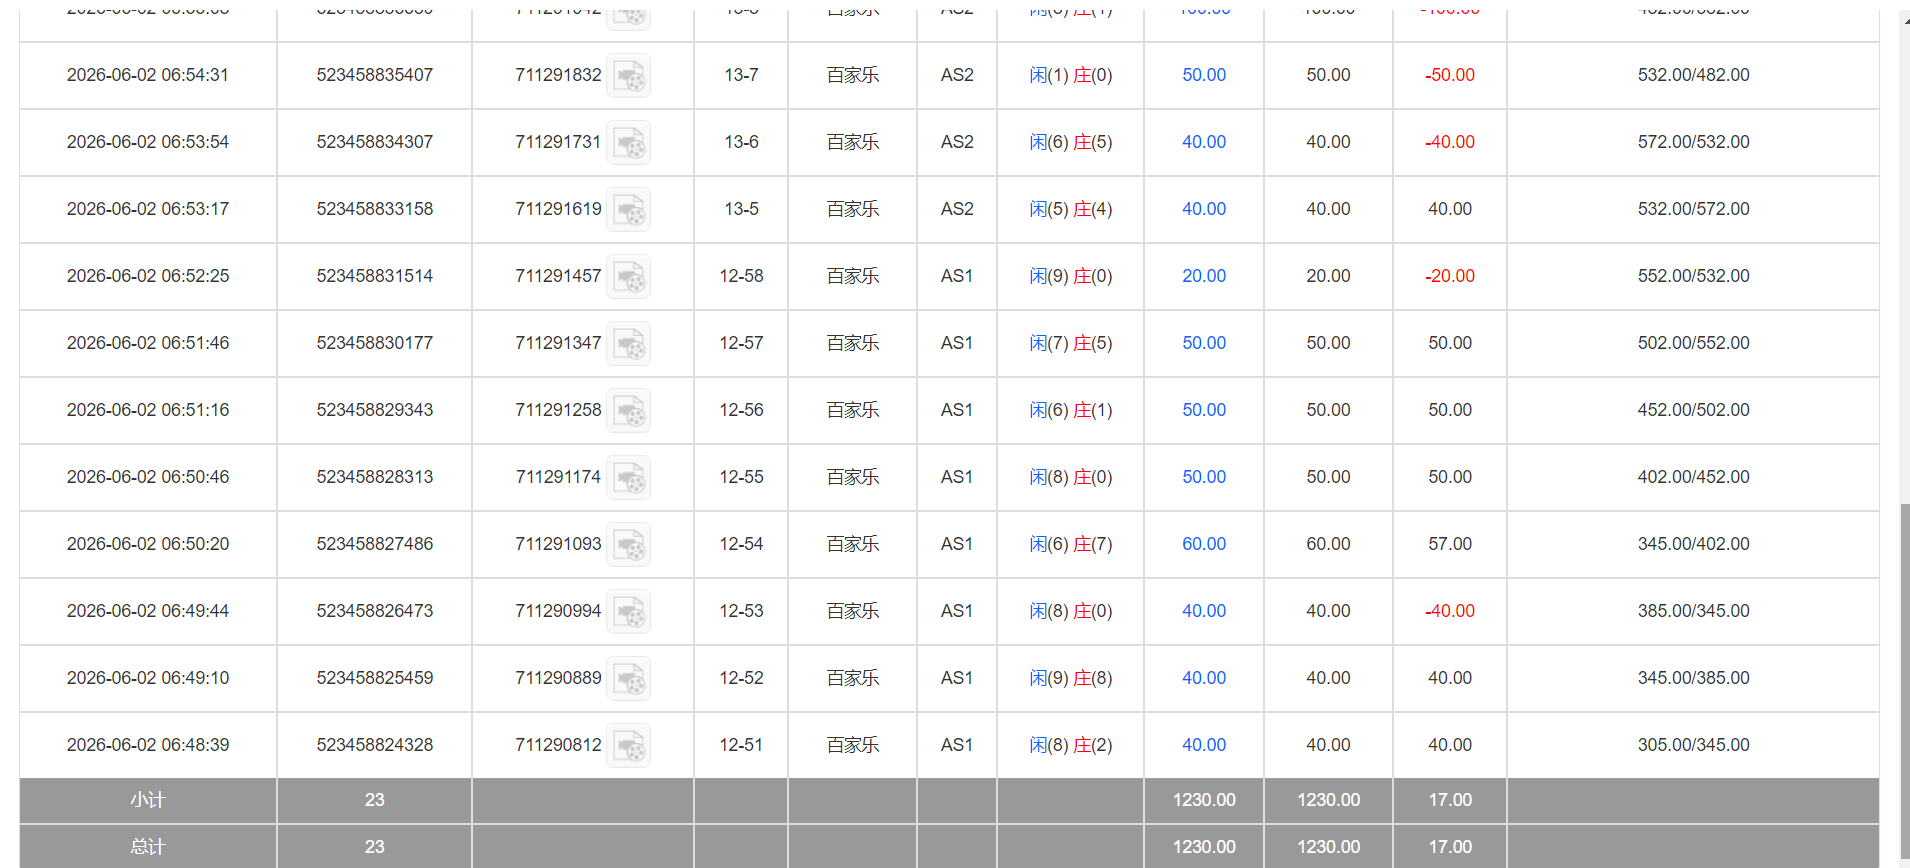
Task: Click timestamp 2026-06-02 06:48:39
Action: [x=148, y=745]
